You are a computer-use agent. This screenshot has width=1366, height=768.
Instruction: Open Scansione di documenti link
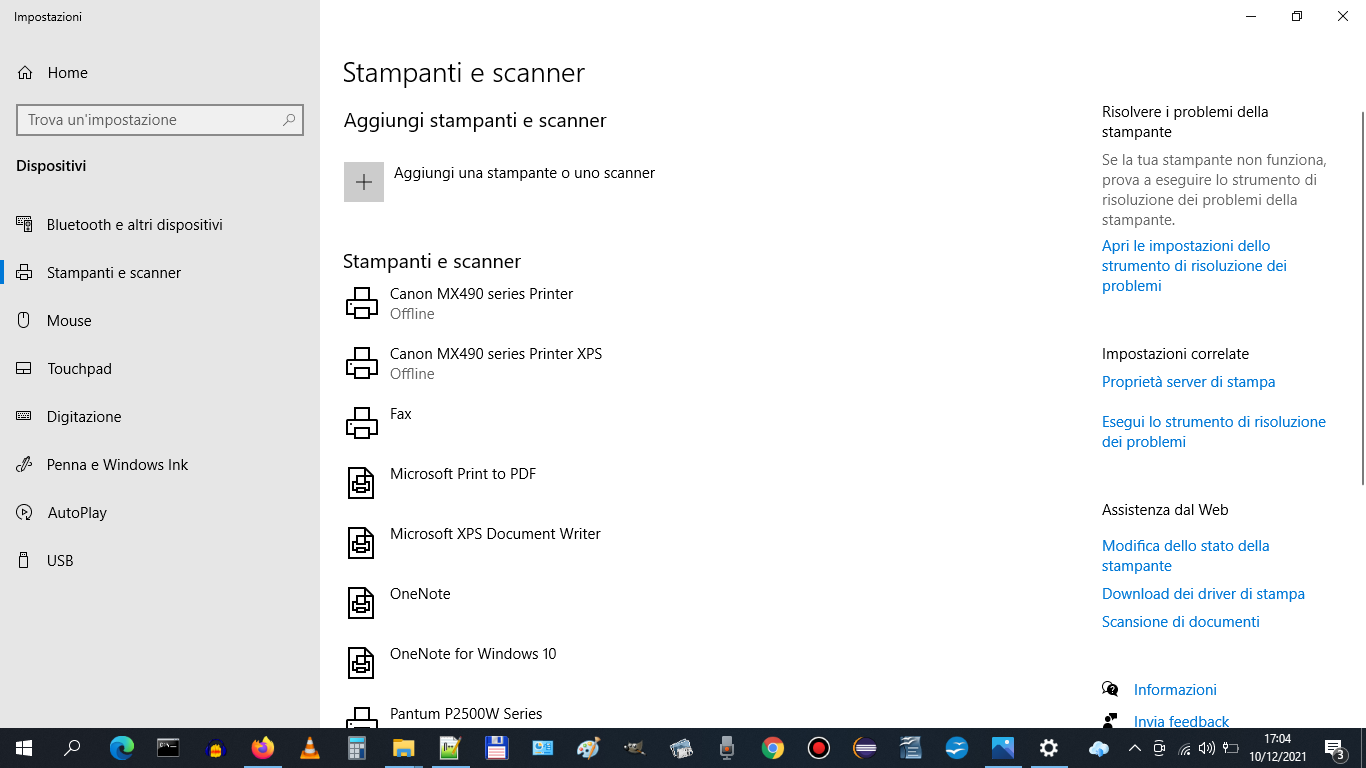[x=1180, y=622]
